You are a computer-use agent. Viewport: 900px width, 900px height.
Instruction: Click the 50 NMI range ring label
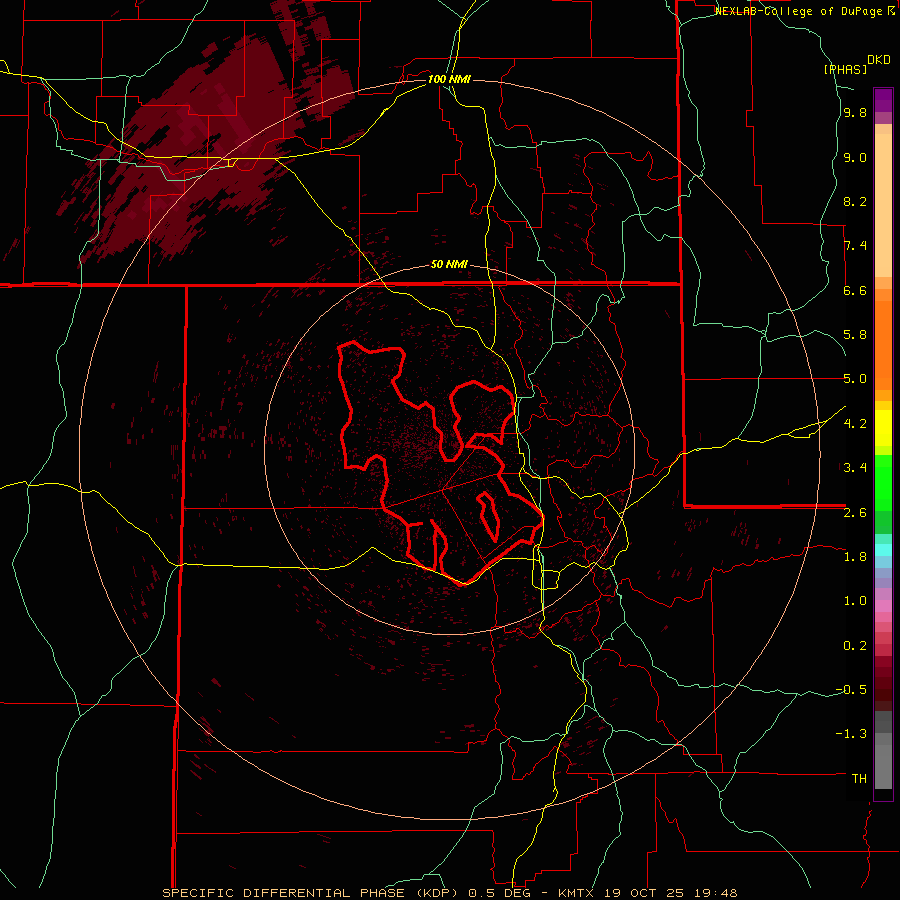(x=449, y=264)
